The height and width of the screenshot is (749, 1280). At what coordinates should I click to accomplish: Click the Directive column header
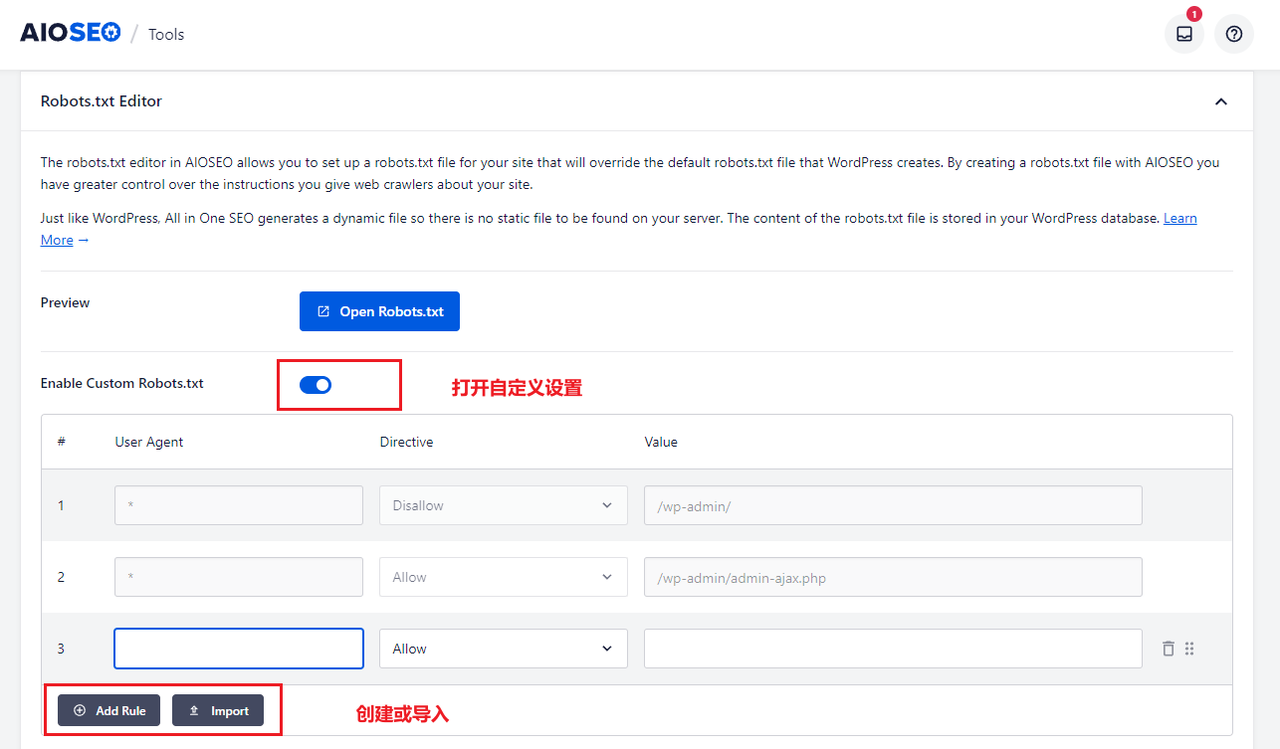(406, 442)
